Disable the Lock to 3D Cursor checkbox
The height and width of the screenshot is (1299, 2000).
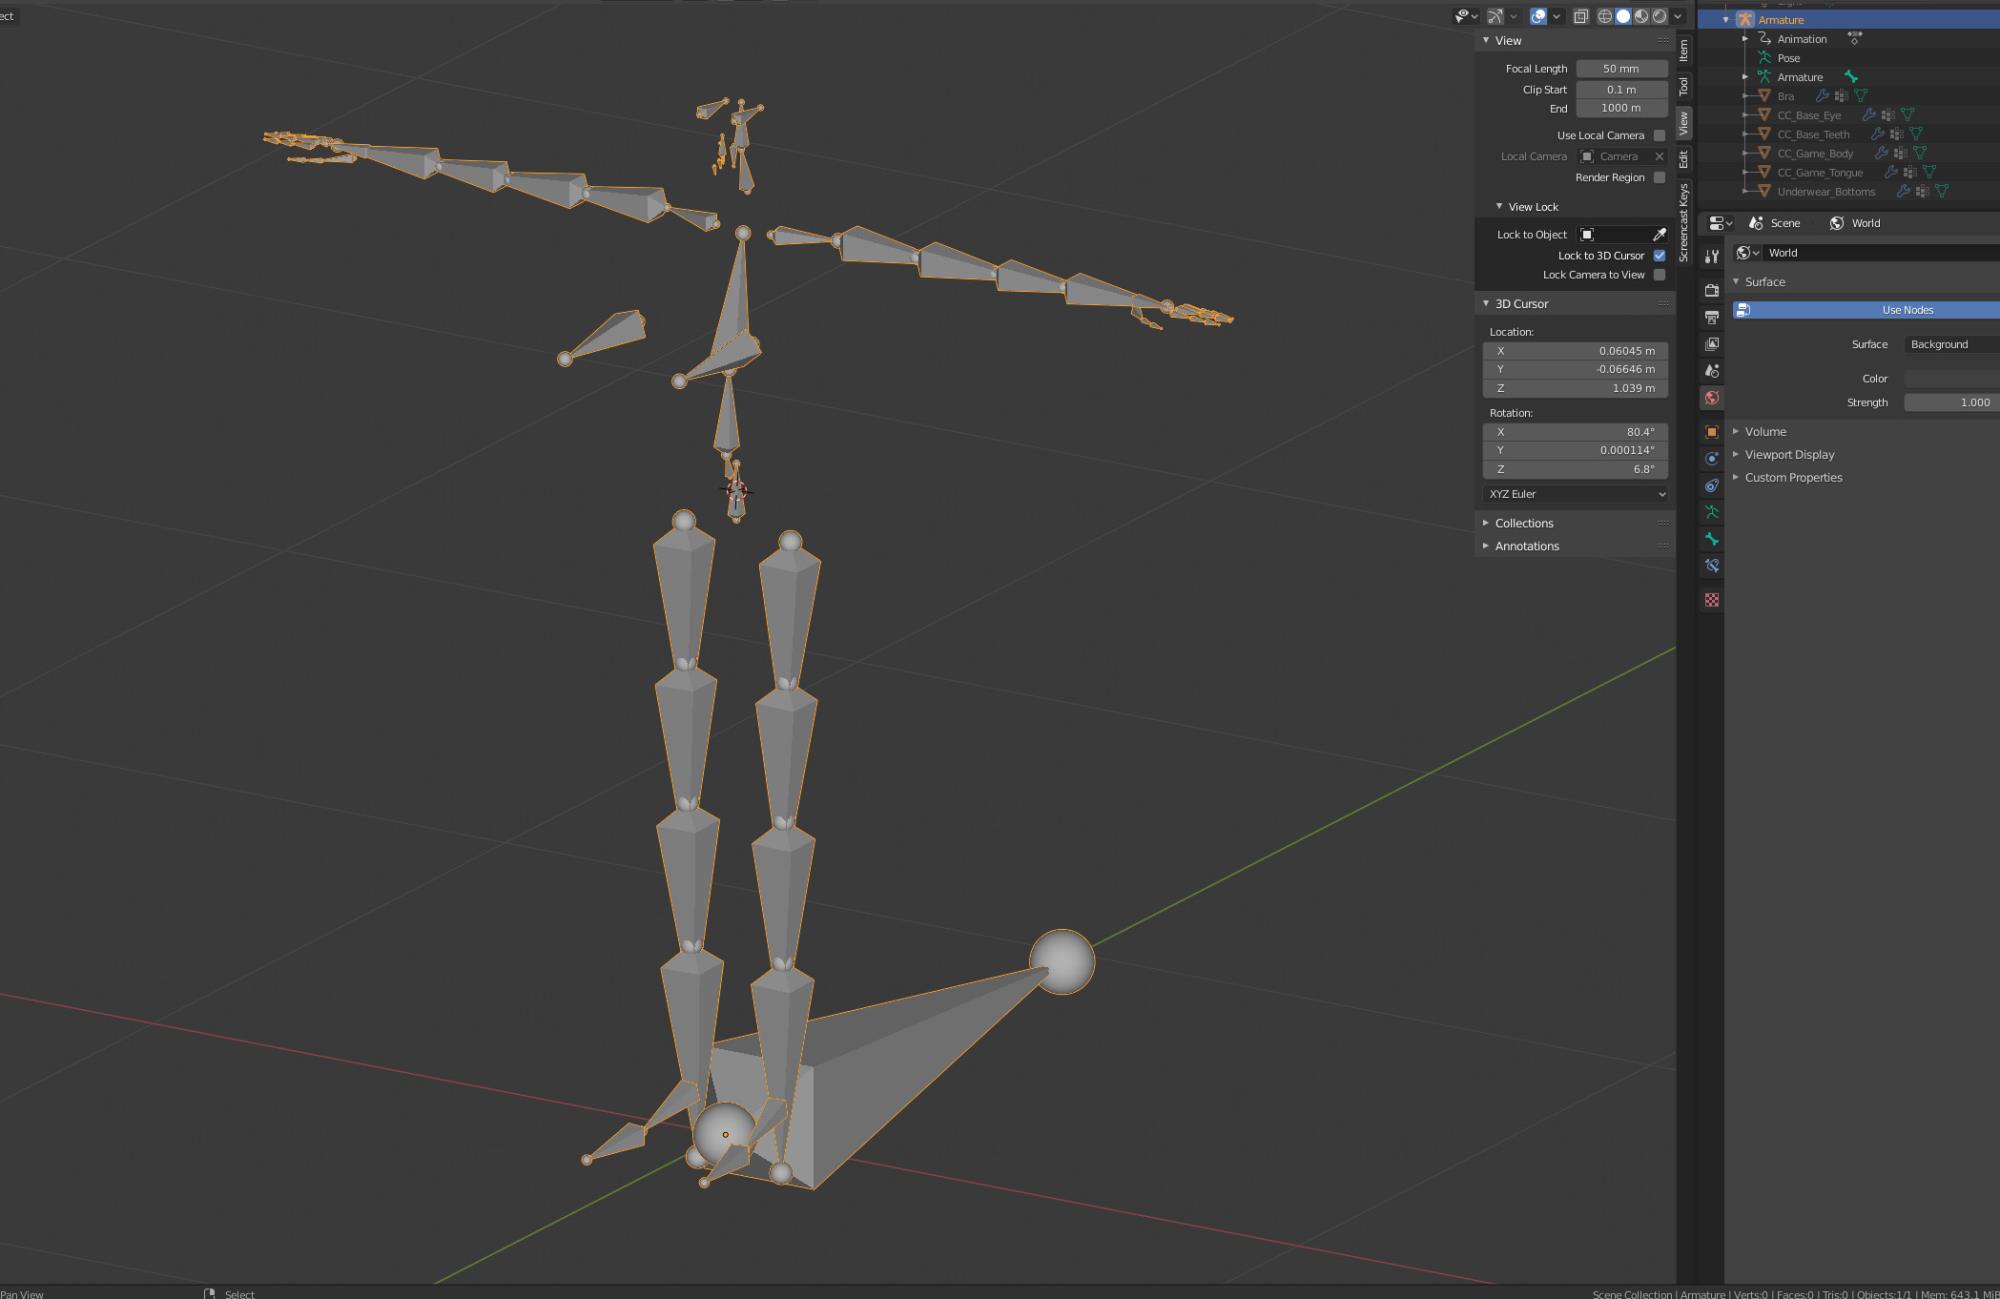1660,255
